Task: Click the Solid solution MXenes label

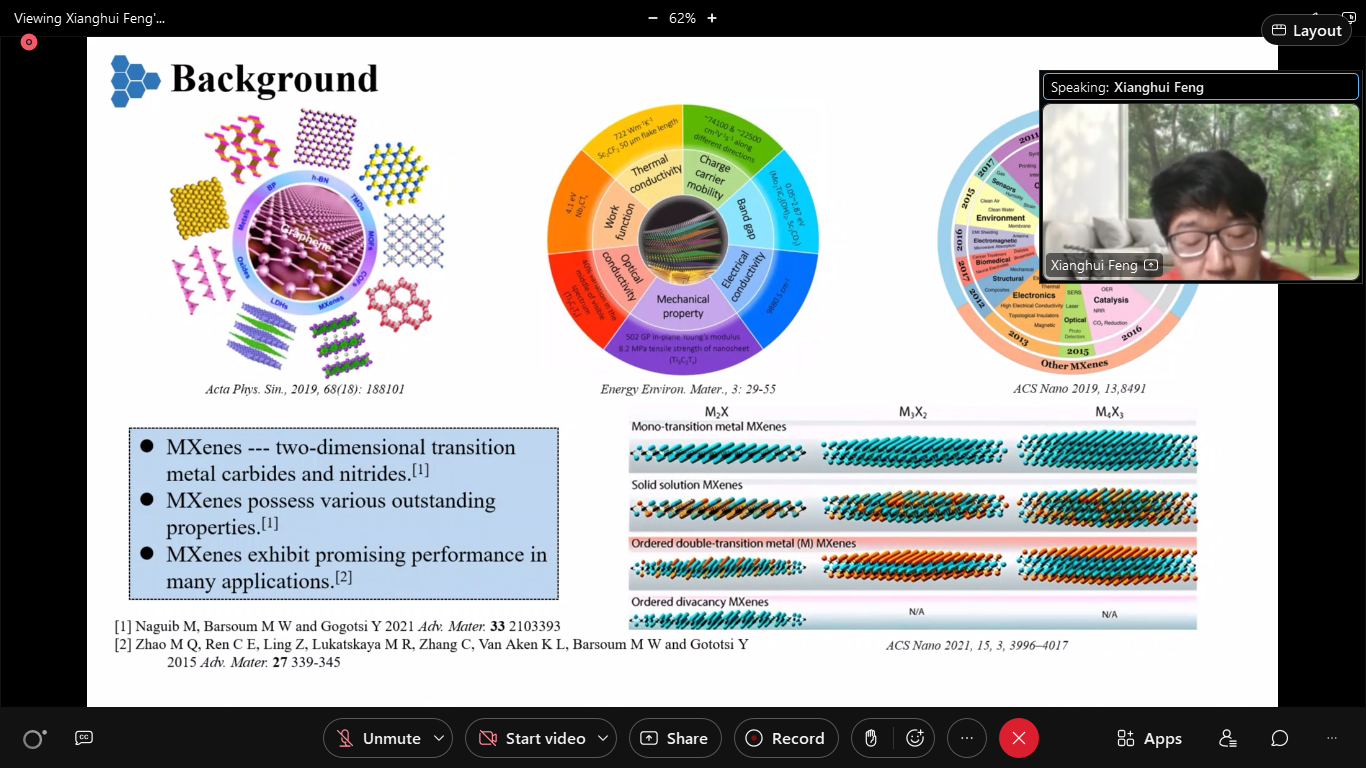Action: pyautogui.click(x=686, y=486)
